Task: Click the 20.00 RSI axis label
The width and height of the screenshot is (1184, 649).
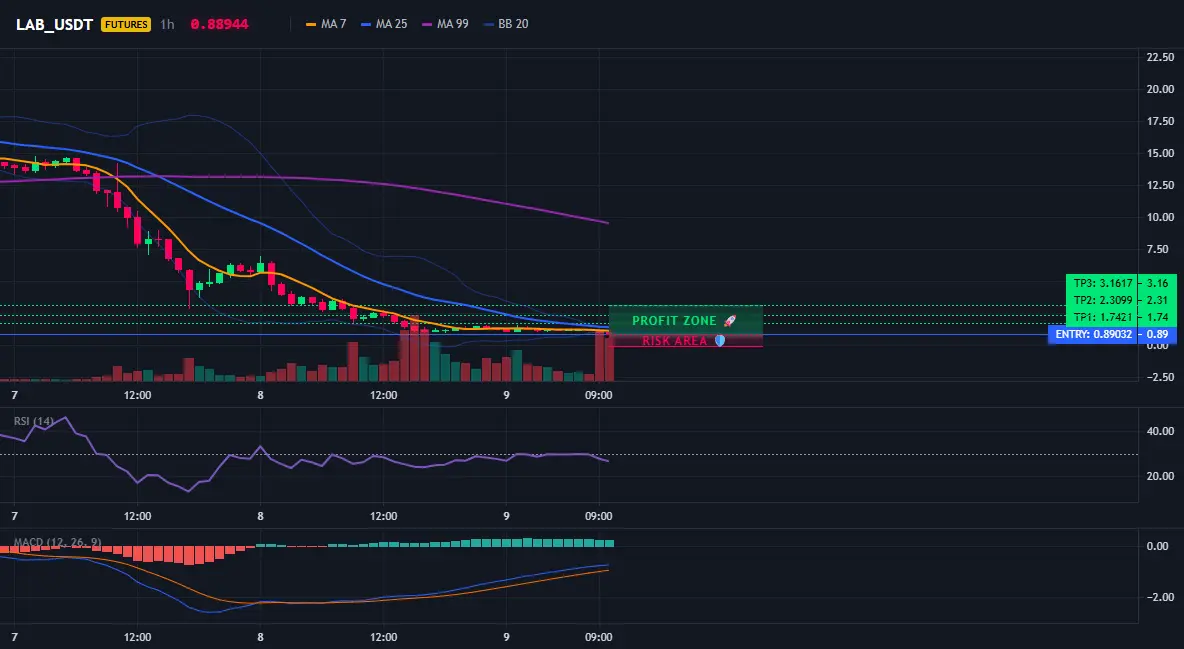Action: click(1160, 476)
